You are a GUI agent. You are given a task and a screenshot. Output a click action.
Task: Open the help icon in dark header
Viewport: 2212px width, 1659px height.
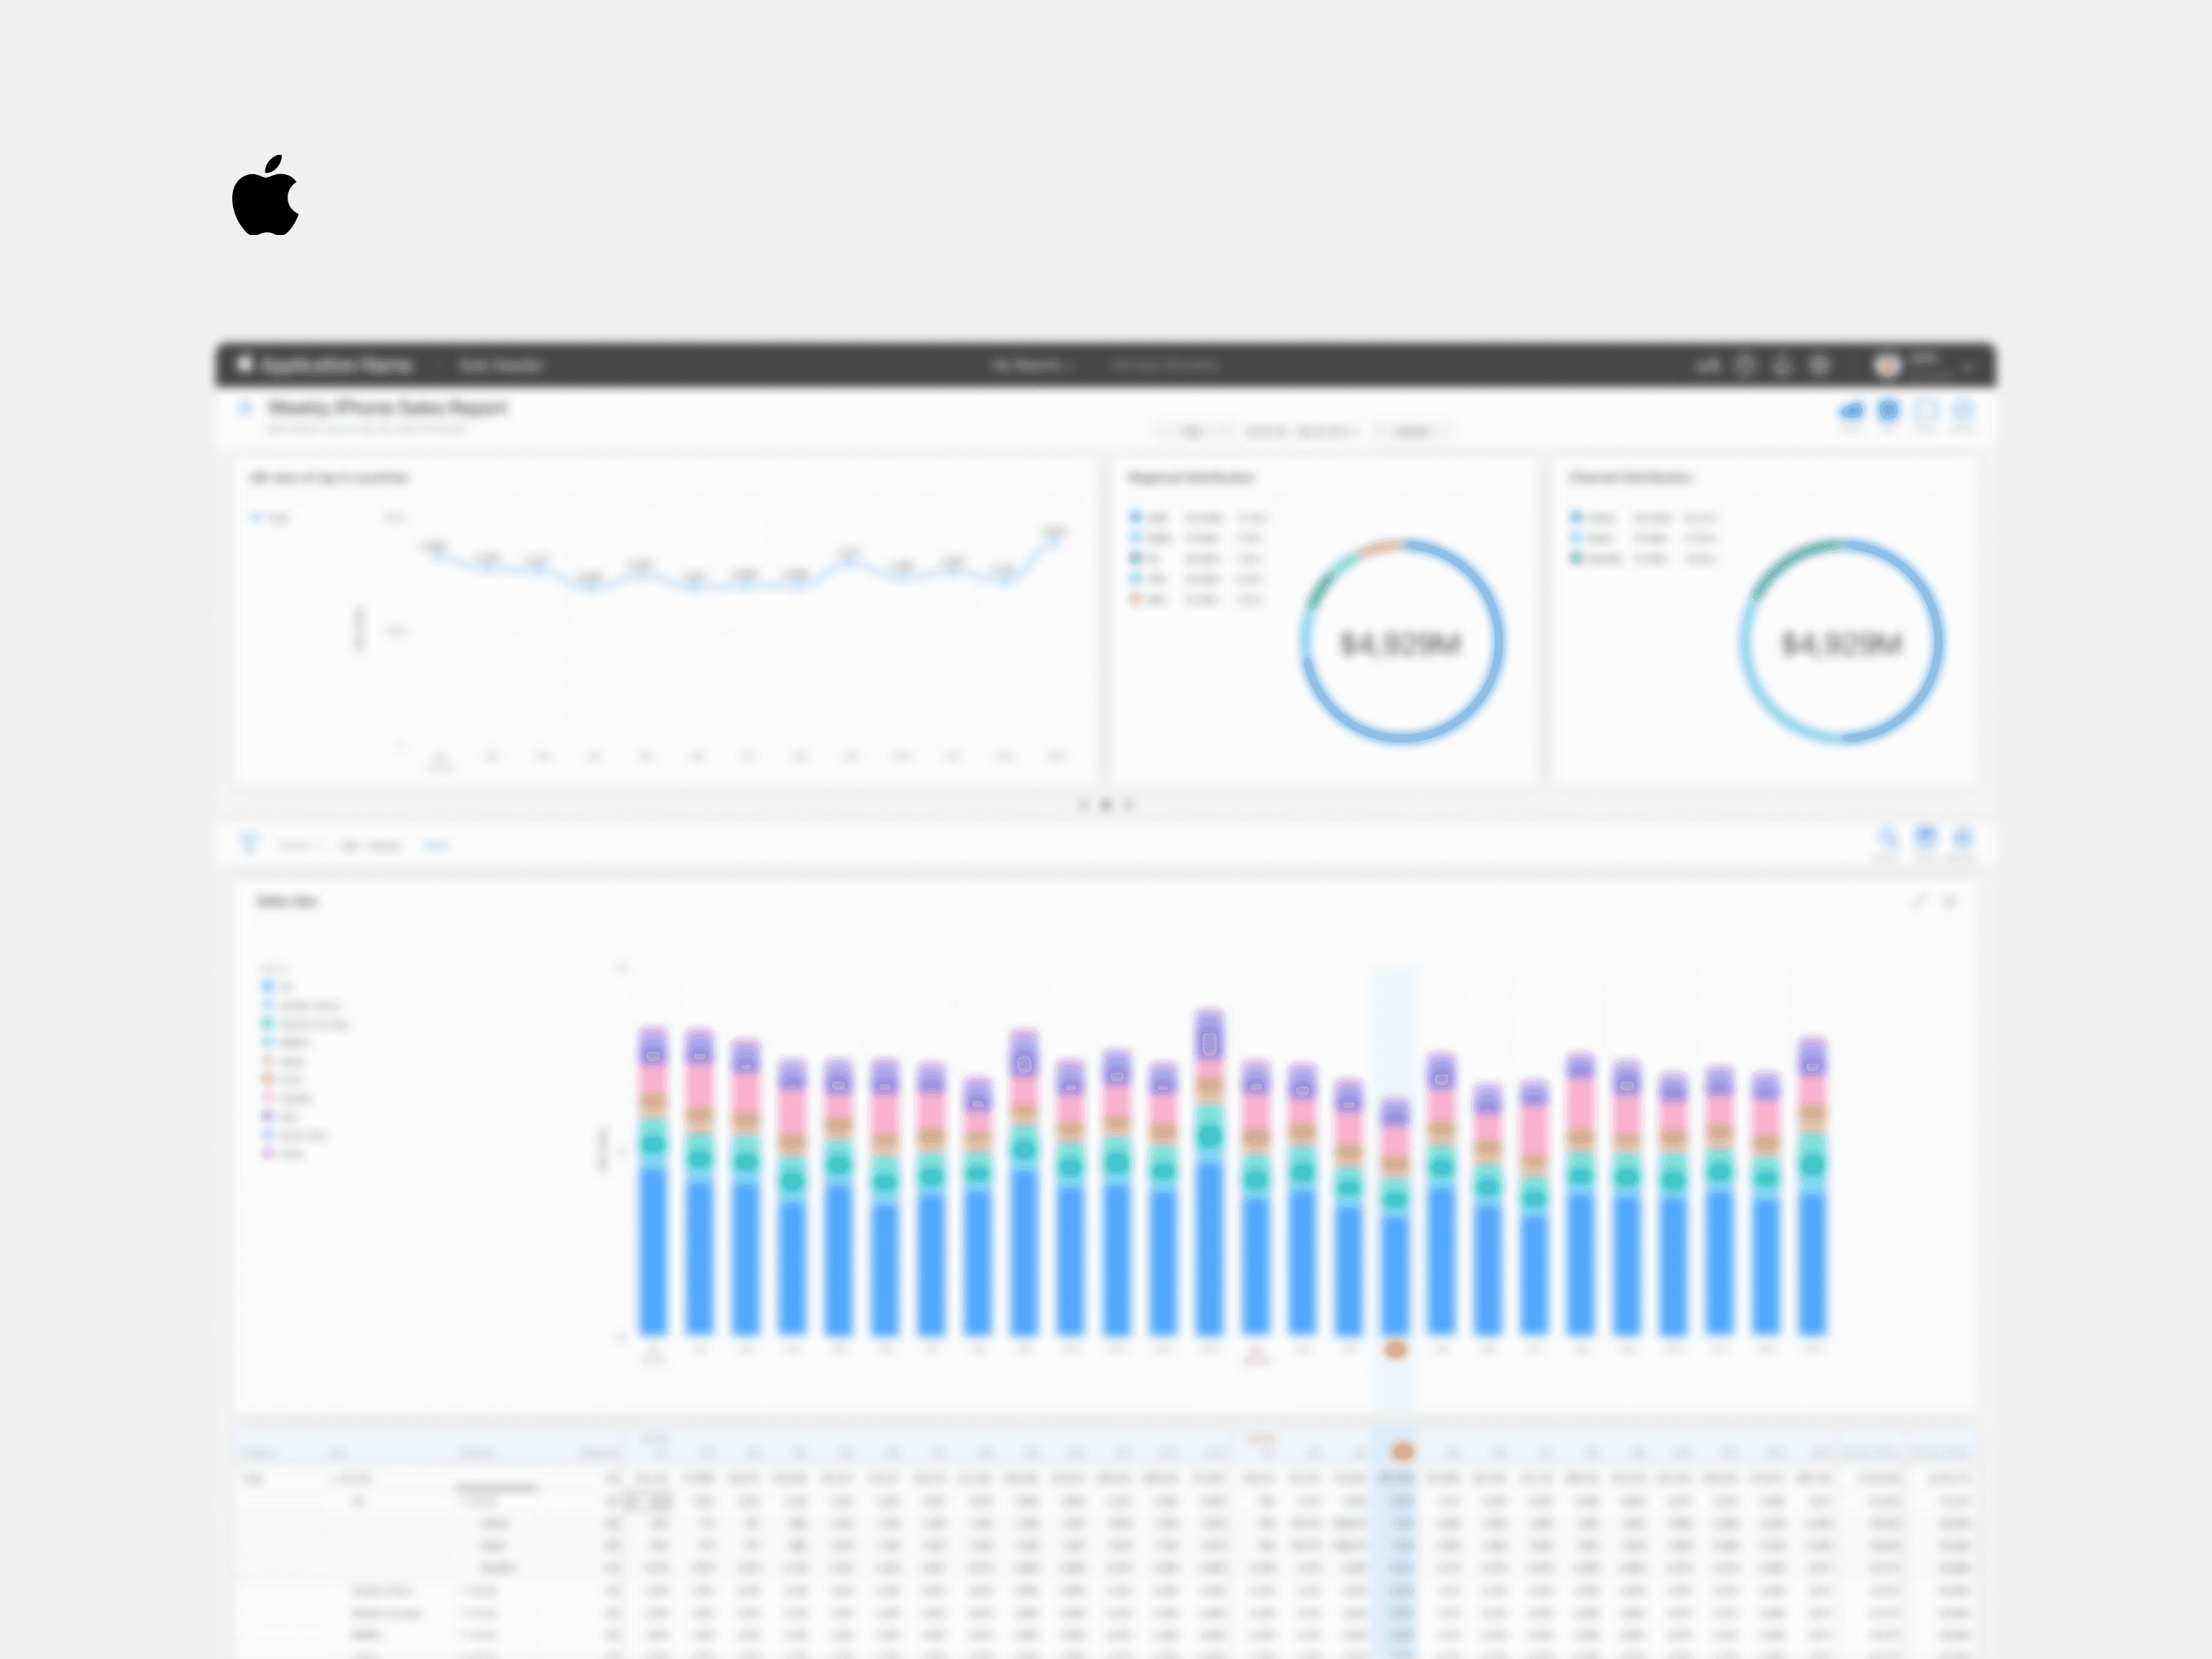tap(1745, 366)
